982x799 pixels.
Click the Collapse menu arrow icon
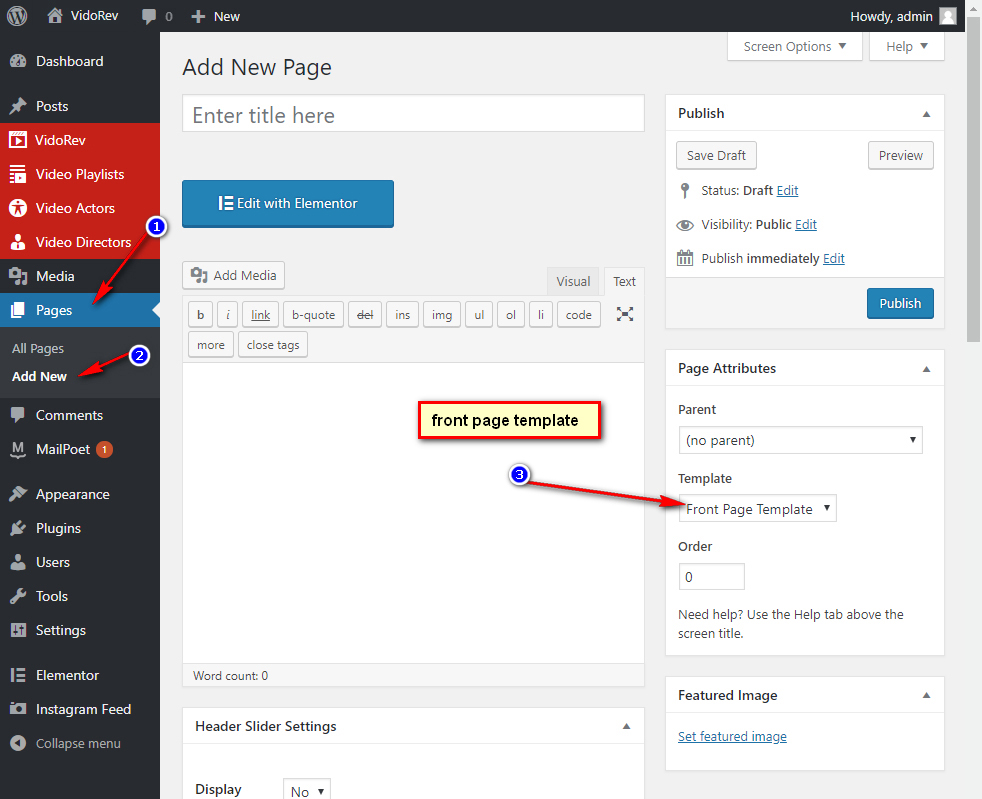(18, 743)
